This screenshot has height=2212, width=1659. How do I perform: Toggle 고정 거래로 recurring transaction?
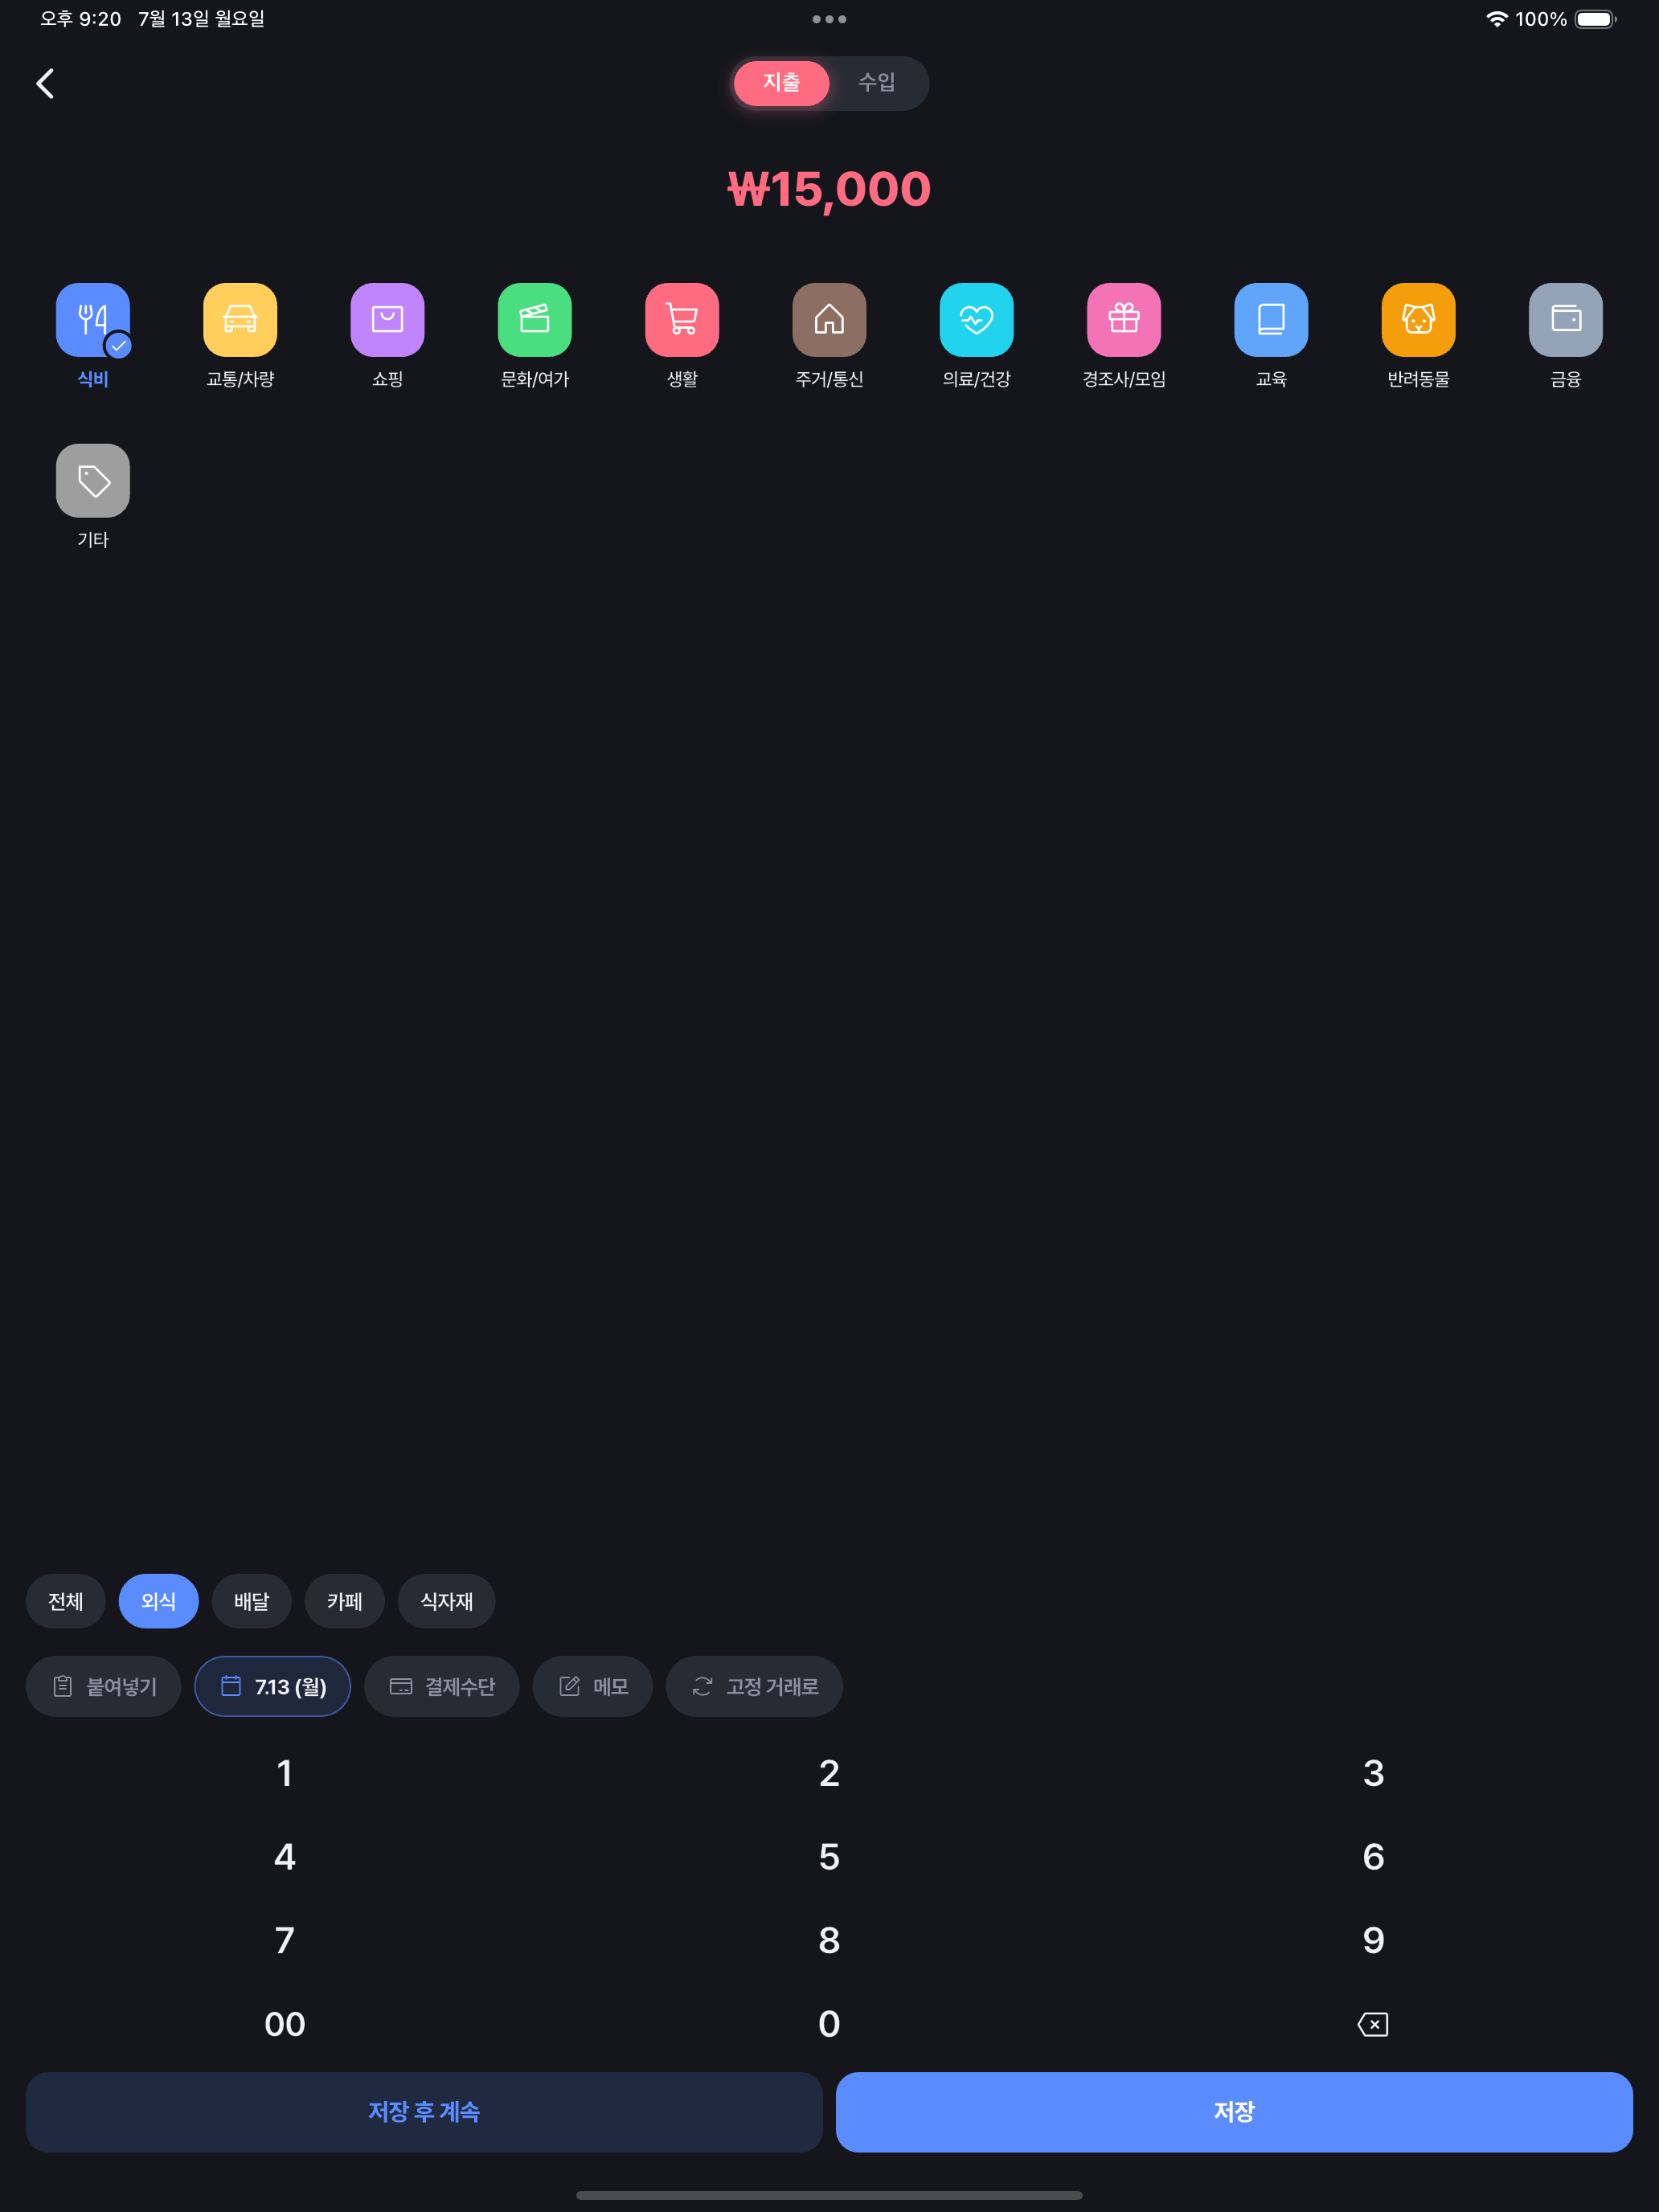pos(755,1686)
